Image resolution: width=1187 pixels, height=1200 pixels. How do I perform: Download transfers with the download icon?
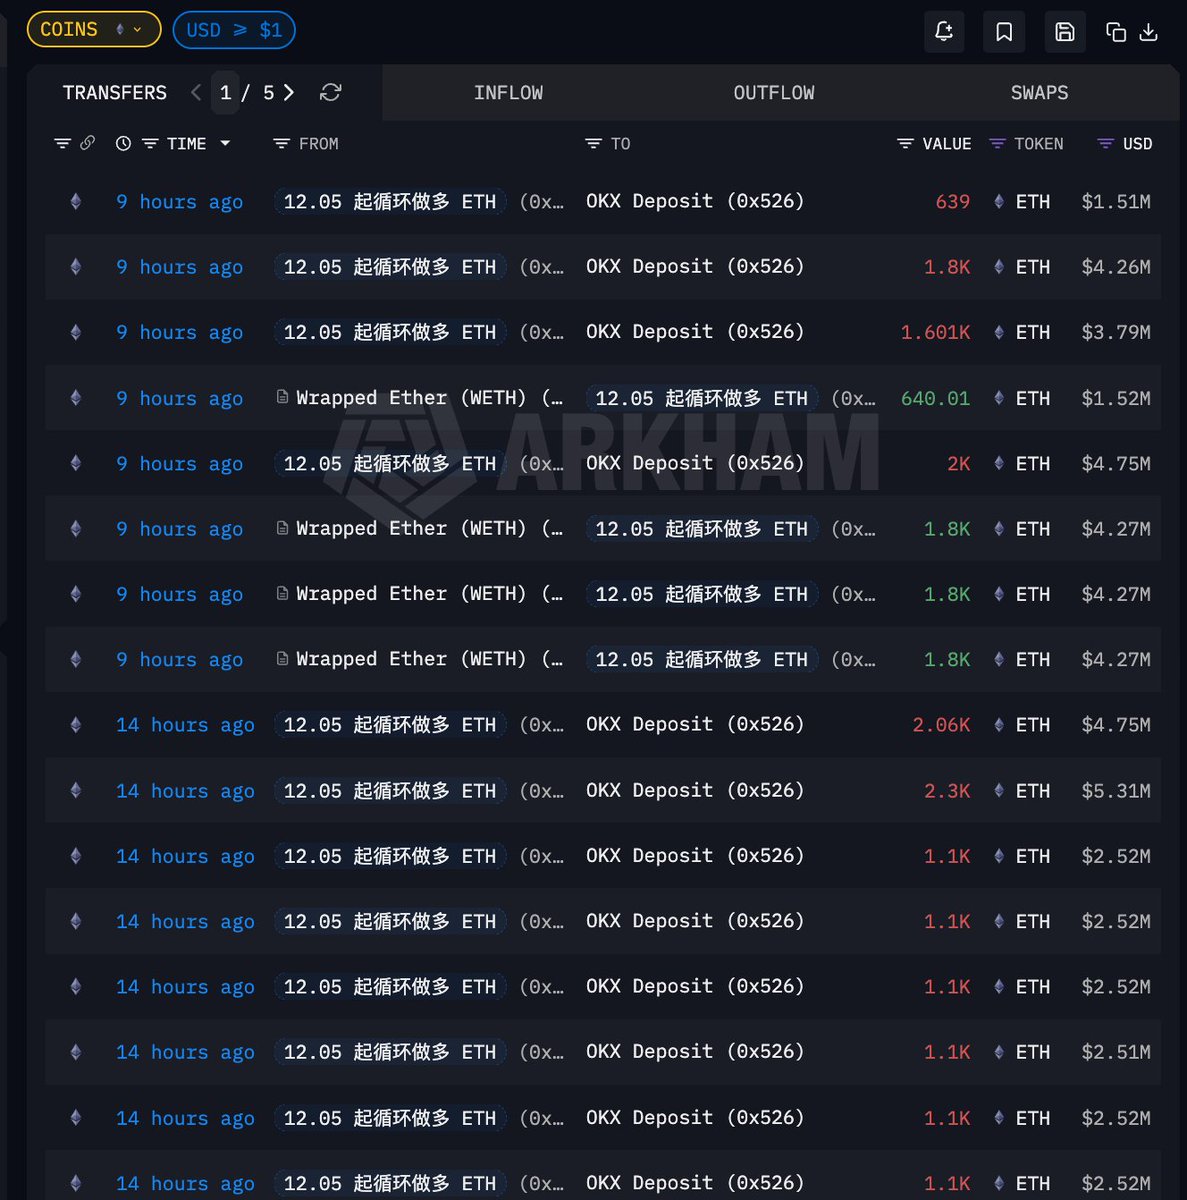tap(1149, 32)
